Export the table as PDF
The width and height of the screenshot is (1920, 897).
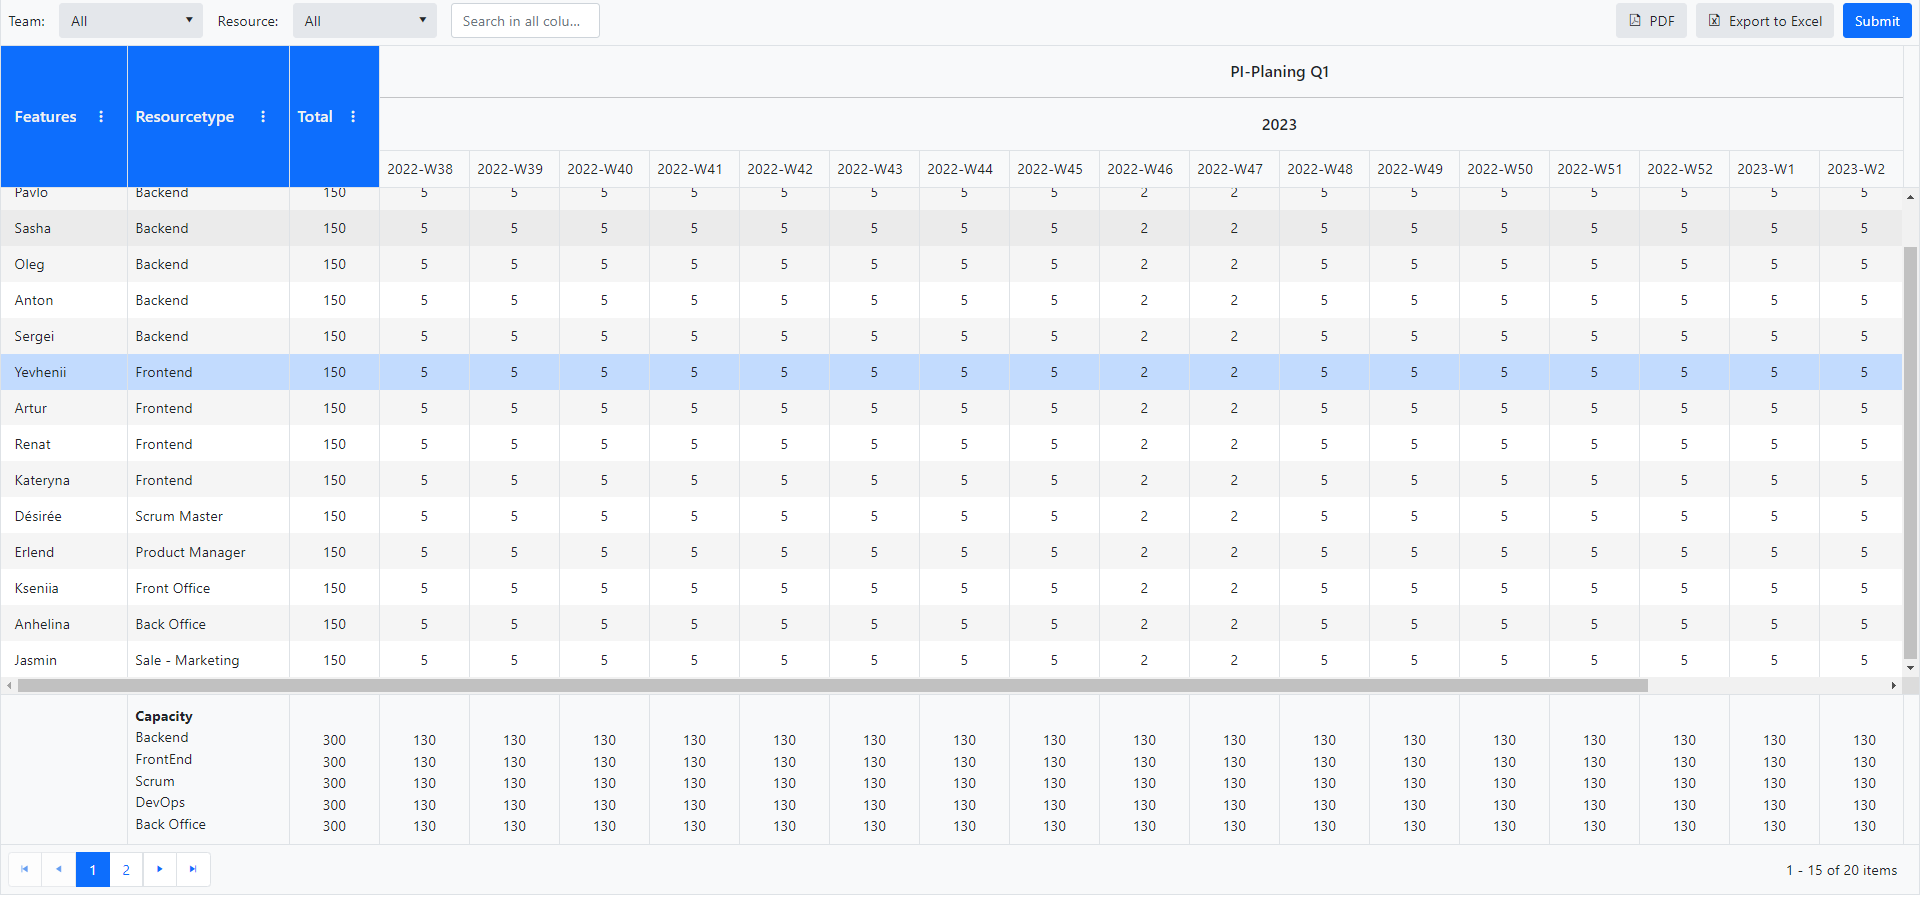pos(1651,21)
